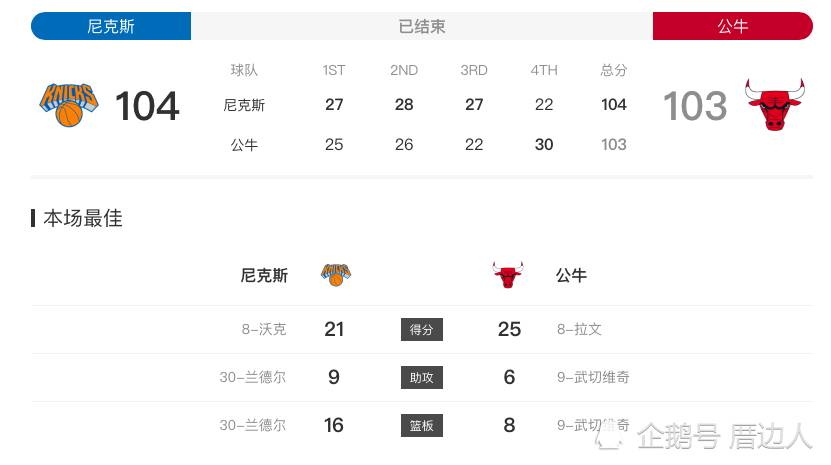This screenshot has width=831, height=465.
Task: Click the Knicks final score 104
Action: 147,106
